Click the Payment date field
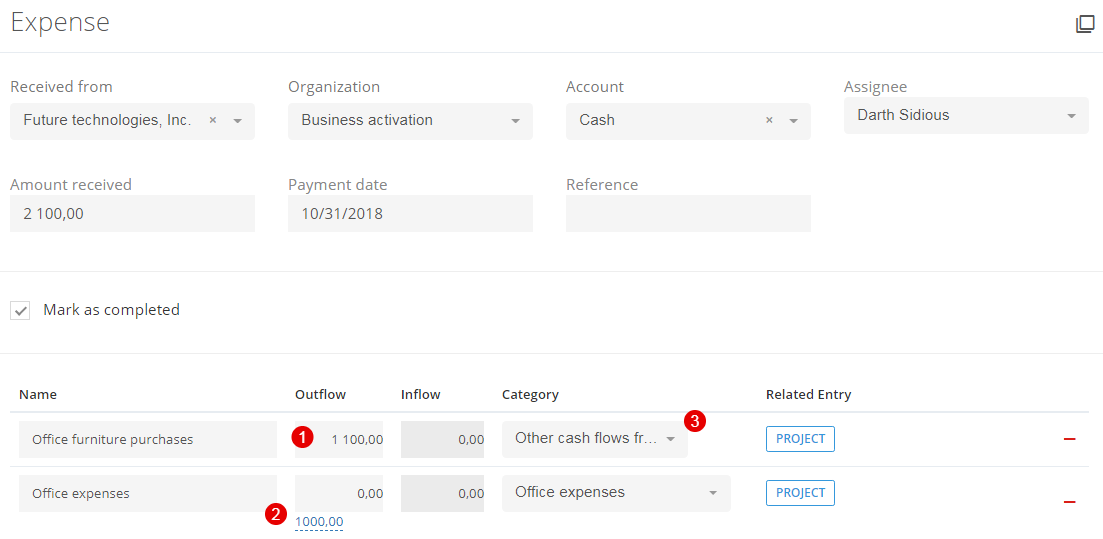Screen dimensions: 1103x539 pos(410,213)
